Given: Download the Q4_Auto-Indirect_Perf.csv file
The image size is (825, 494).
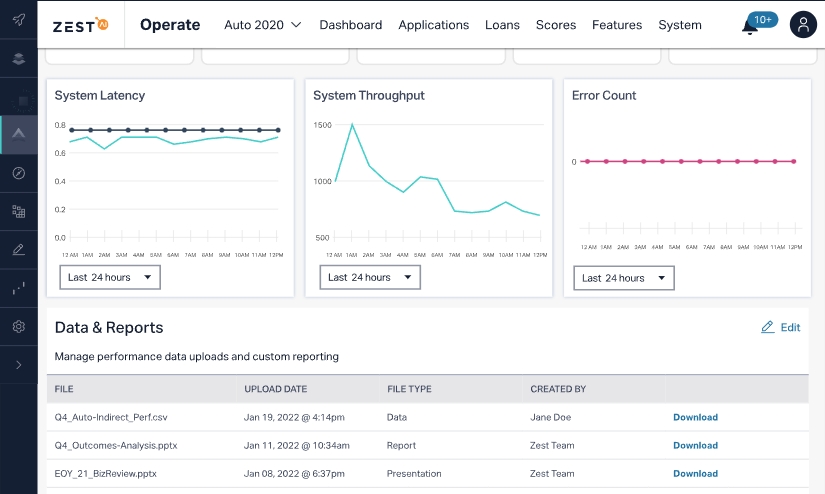Looking at the screenshot, I should (695, 417).
